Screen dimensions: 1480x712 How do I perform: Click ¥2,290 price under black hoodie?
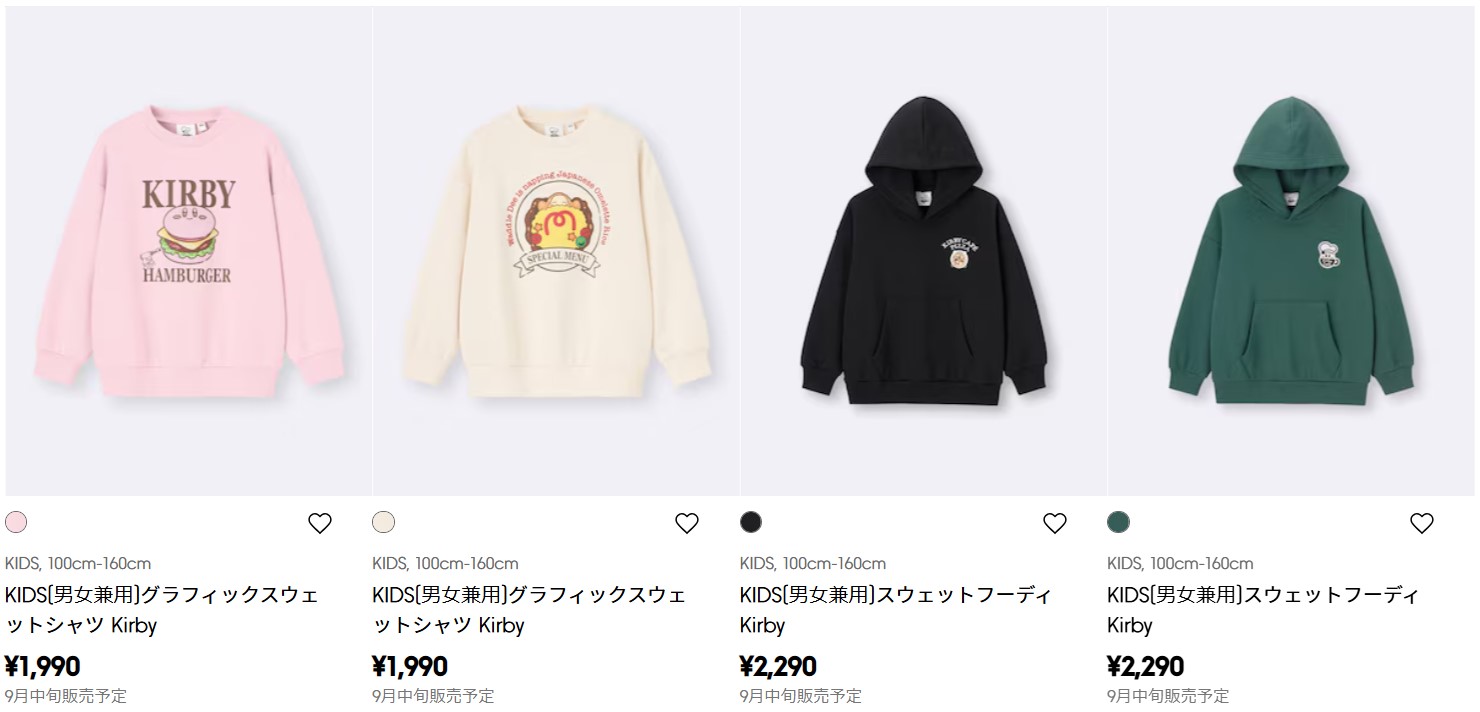[779, 666]
